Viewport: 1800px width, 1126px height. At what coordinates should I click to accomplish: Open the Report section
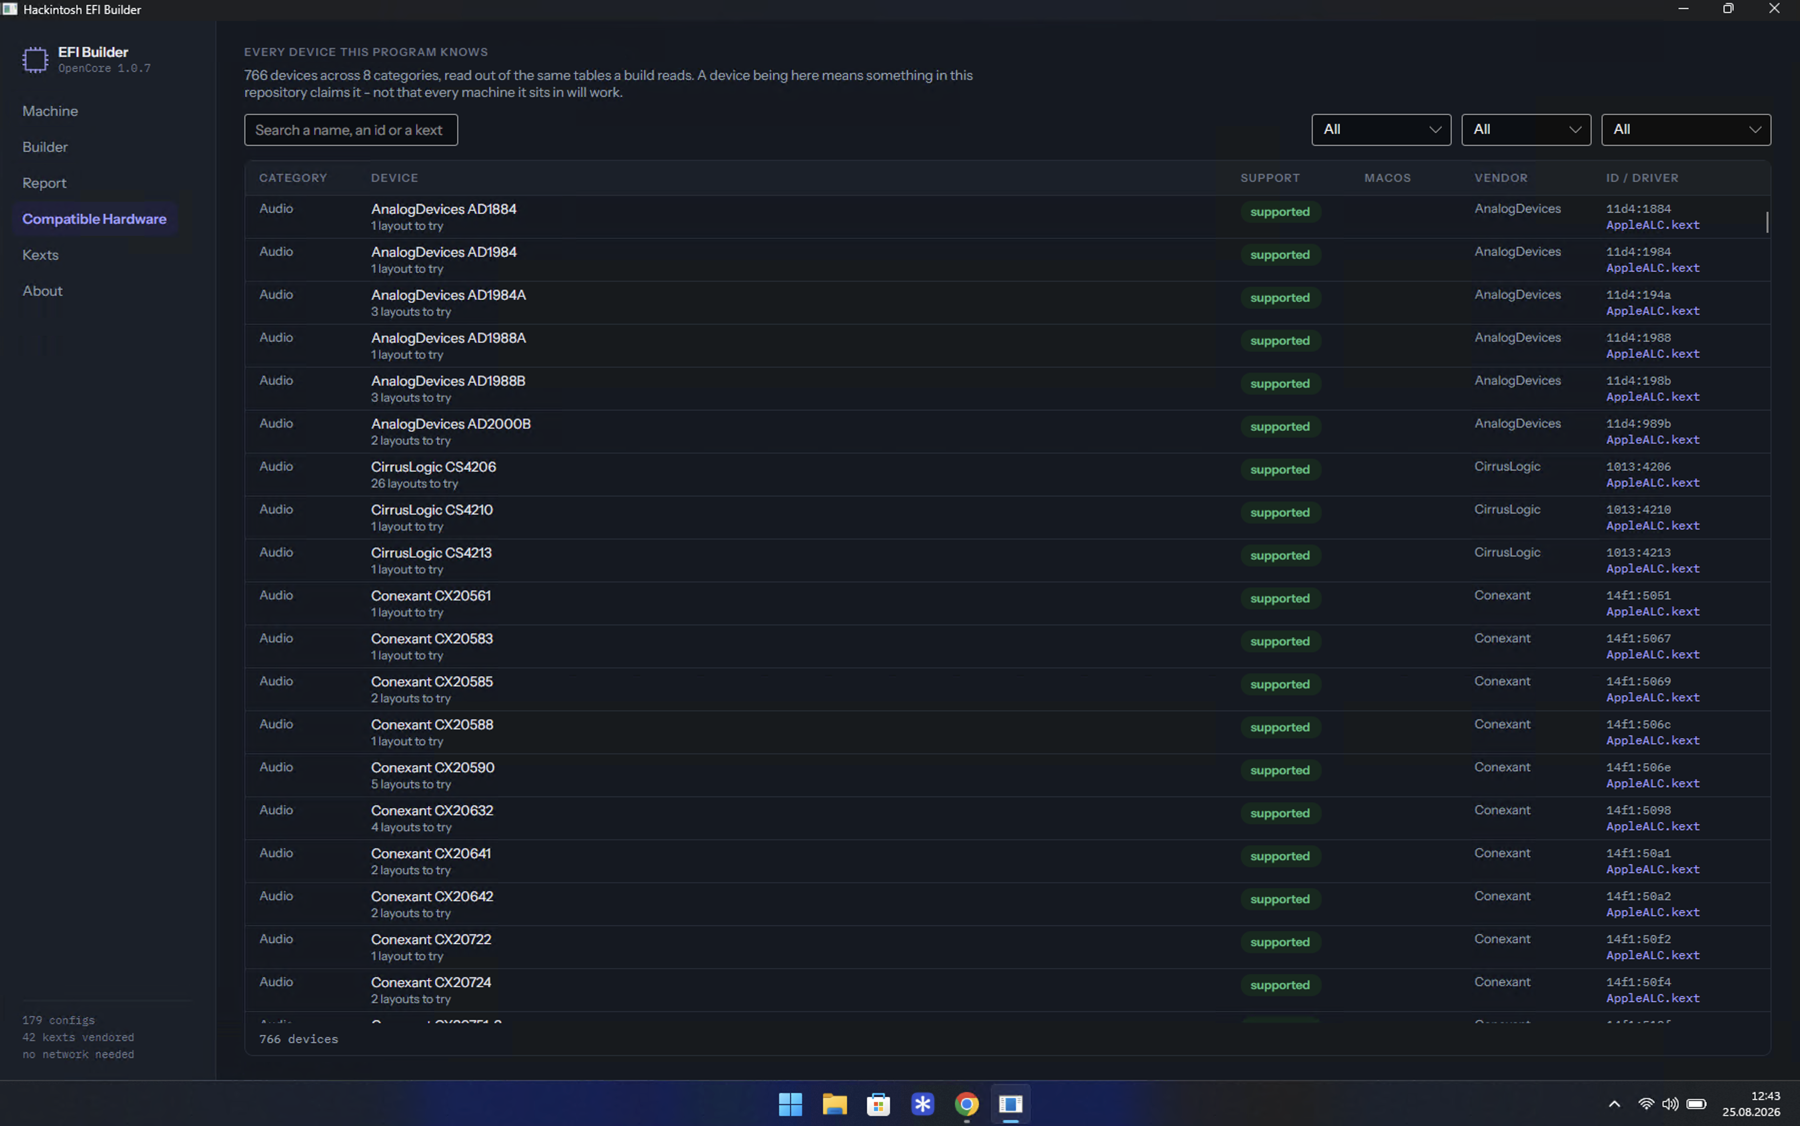(x=44, y=183)
